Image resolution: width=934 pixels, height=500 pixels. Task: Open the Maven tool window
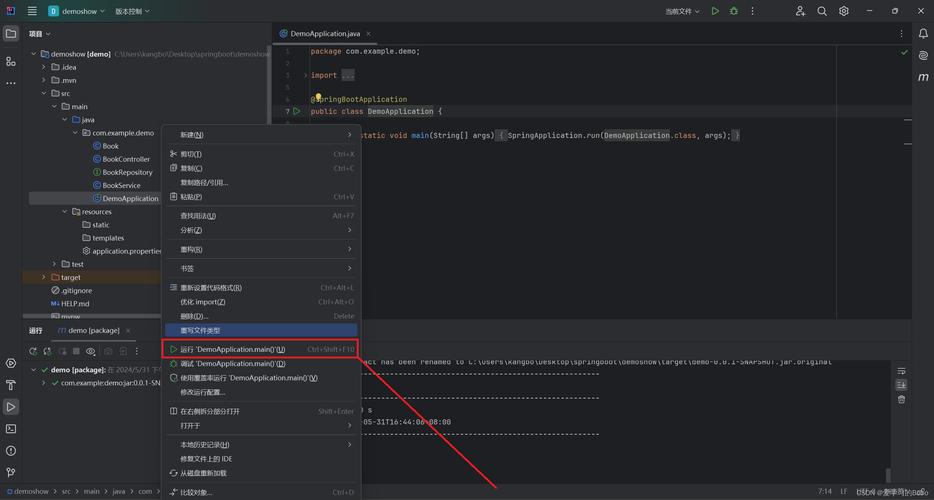coord(923,77)
